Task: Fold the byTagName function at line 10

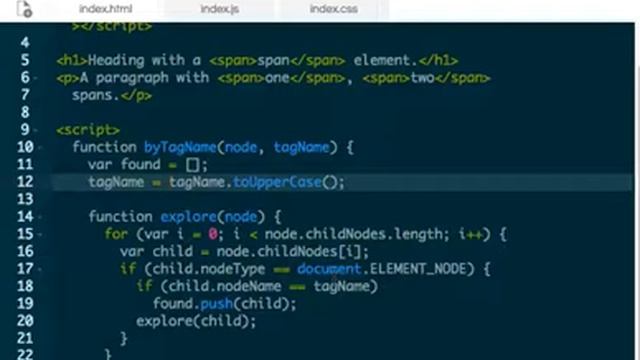Action: pyautogui.click(x=40, y=147)
